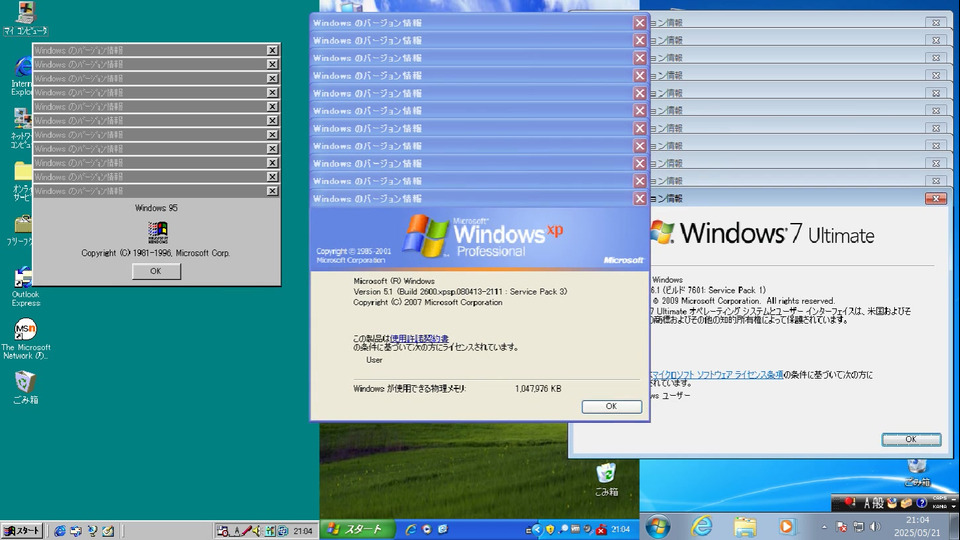This screenshot has height=540, width=960.
Task: Expand hidden tray icons chevron in XP taskbar
Action: [538, 529]
